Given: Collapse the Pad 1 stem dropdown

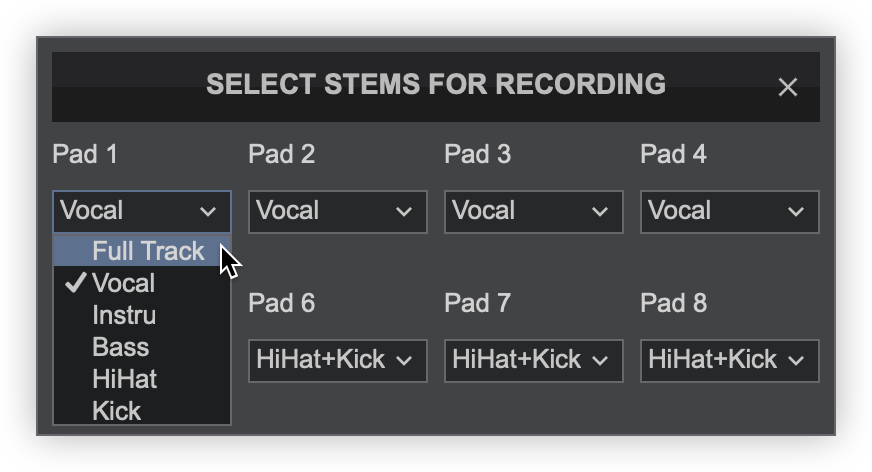Looking at the screenshot, I should pyautogui.click(x=142, y=211).
